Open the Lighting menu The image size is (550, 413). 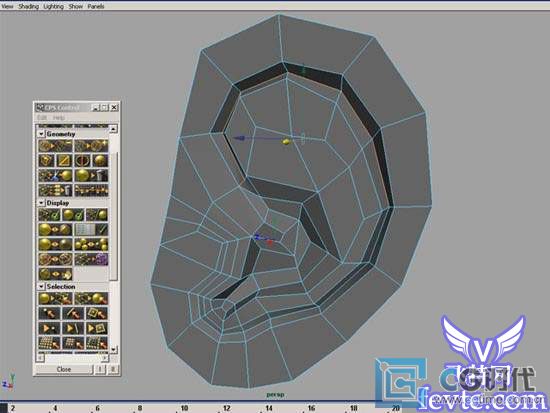point(53,6)
